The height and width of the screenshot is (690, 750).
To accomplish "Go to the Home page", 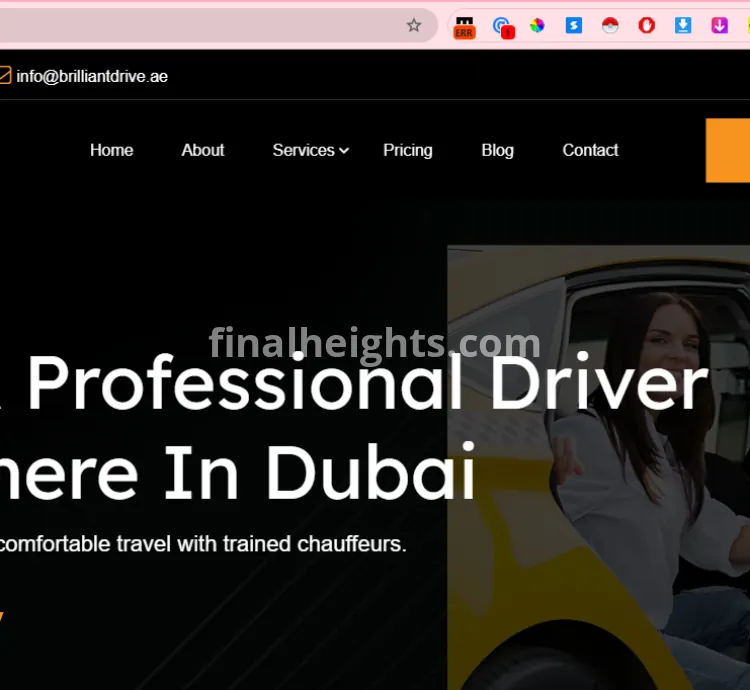I will (x=111, y=150).
